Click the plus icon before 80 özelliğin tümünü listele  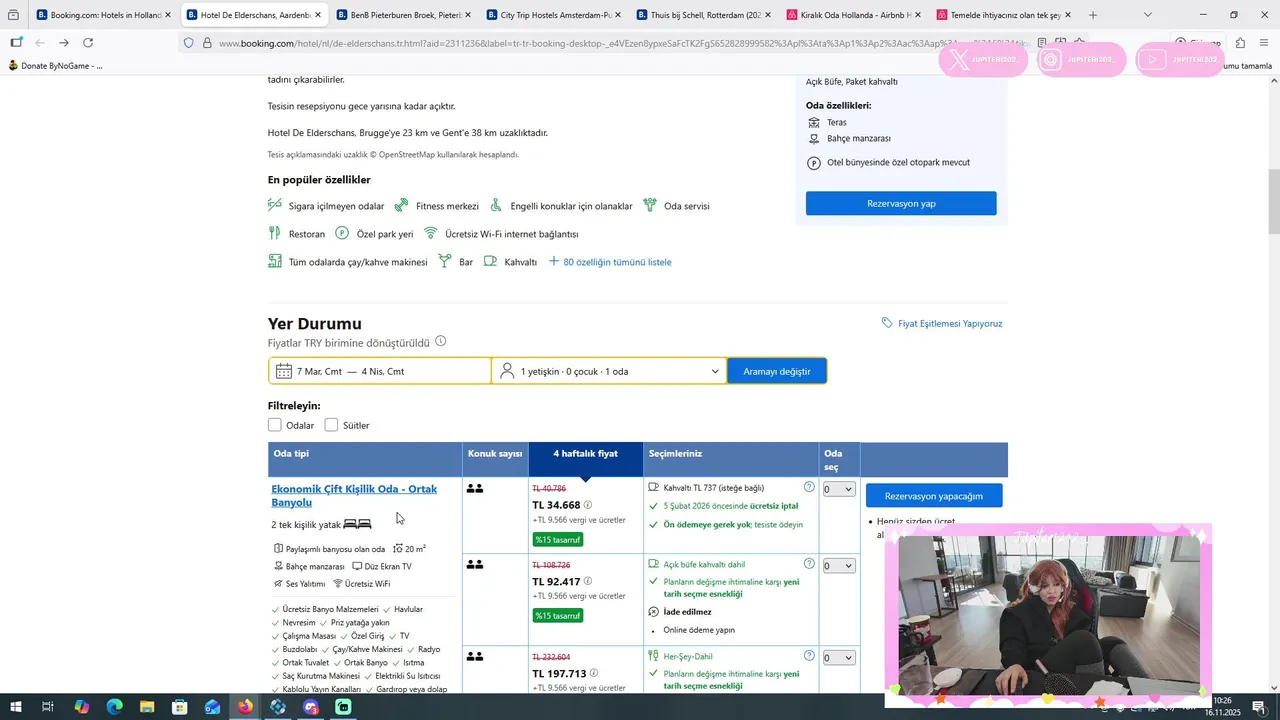[554, 262]
